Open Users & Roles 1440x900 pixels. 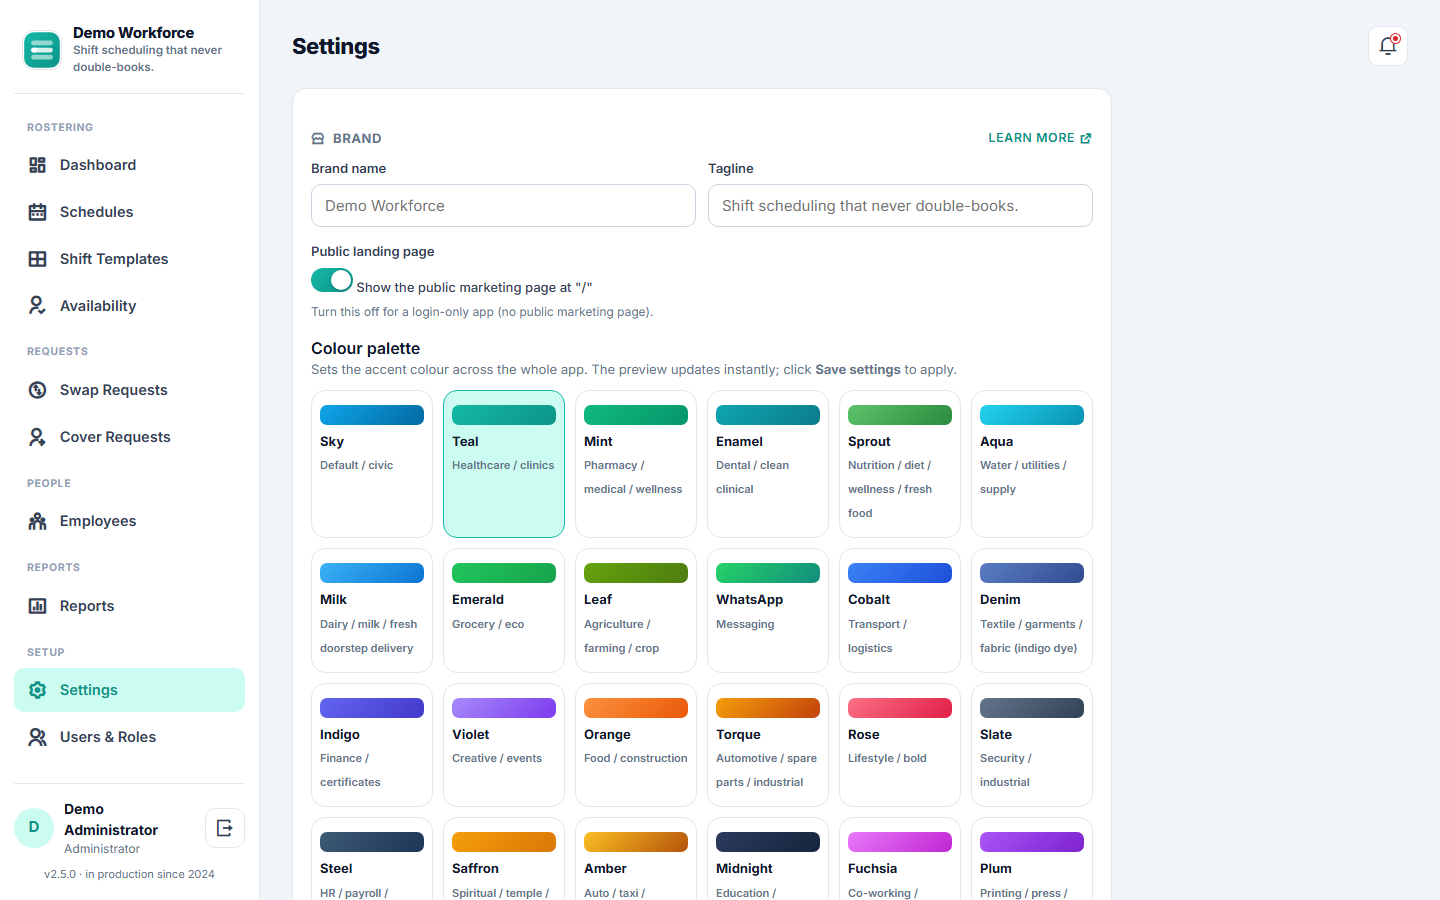[129, 737]
